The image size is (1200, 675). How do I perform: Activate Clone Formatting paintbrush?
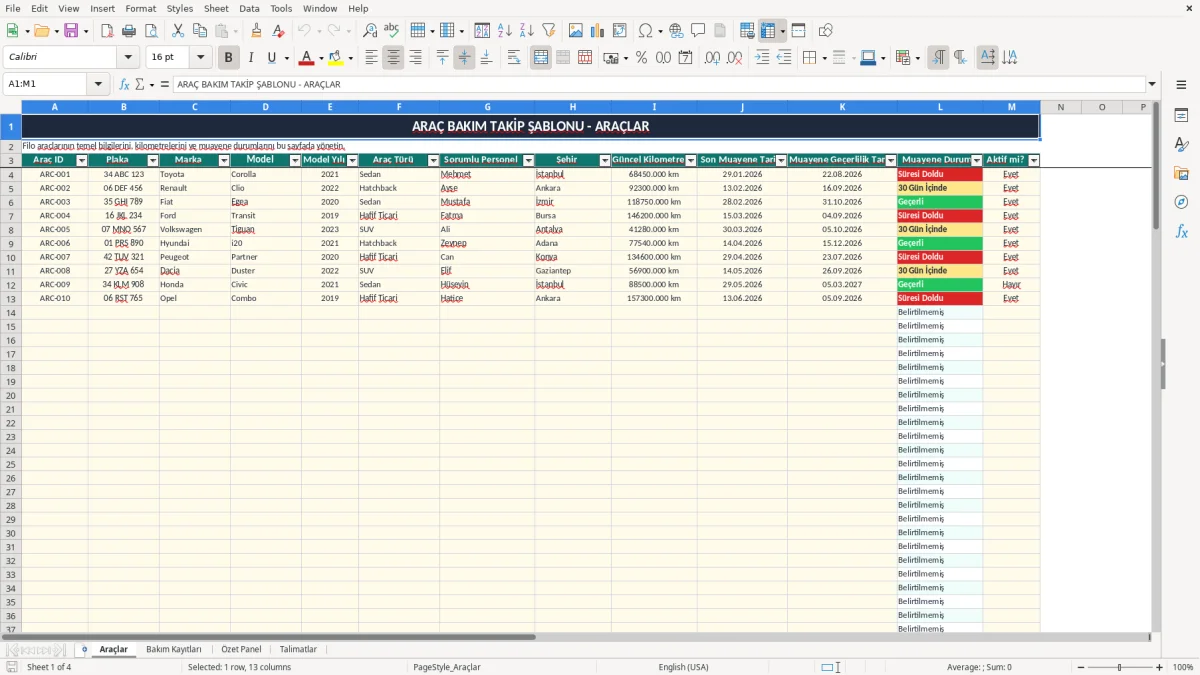click(x=257, y=31)
